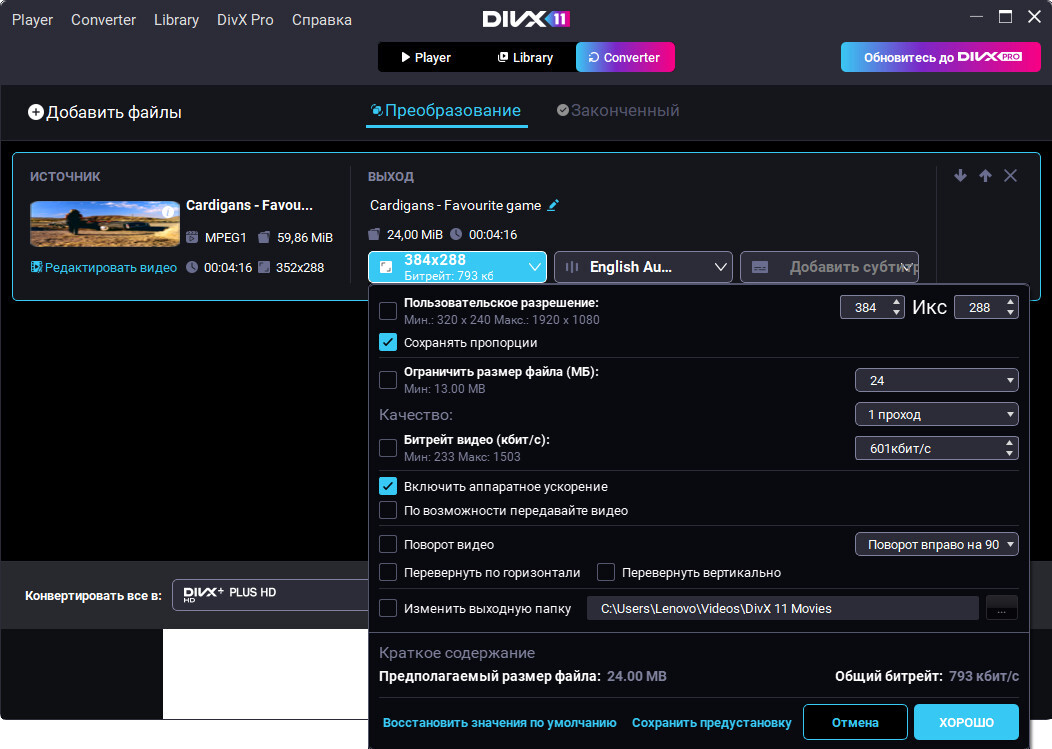Viewport: 1052px width, 749px height.
Task: Click the Converter refresh icon
Action: pyautogui.click(x=594, y=57)
